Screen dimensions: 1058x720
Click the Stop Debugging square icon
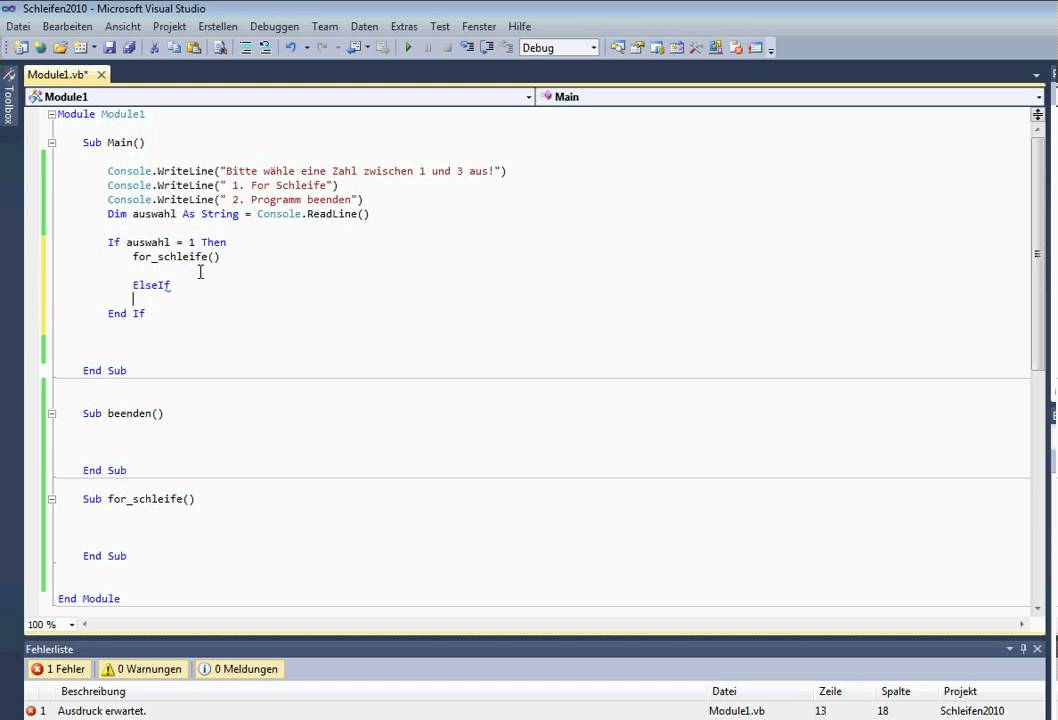point(447,48)
